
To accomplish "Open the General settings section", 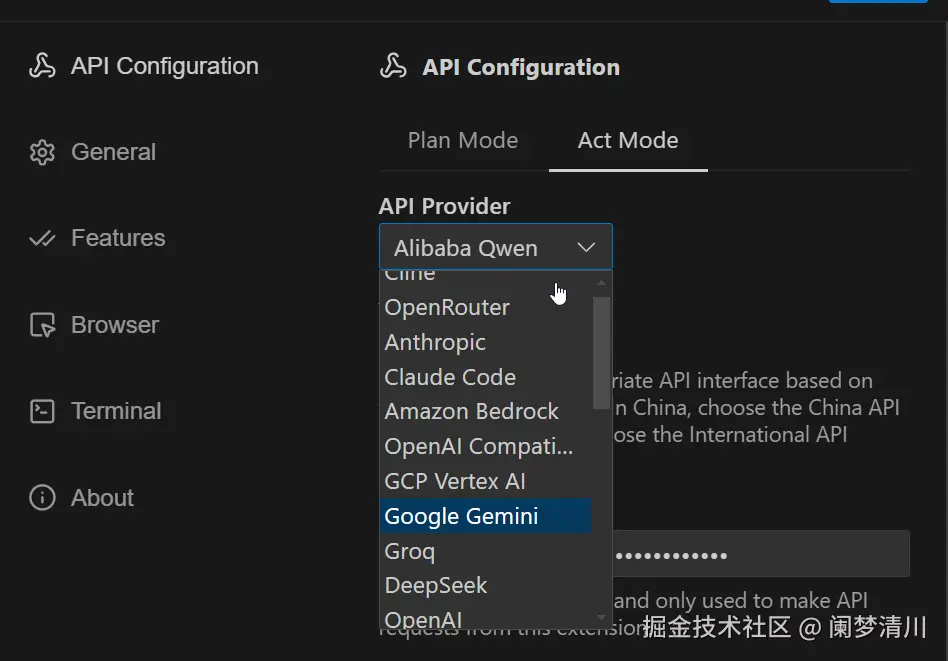I will pyautogui.click(x=93, y=152).
